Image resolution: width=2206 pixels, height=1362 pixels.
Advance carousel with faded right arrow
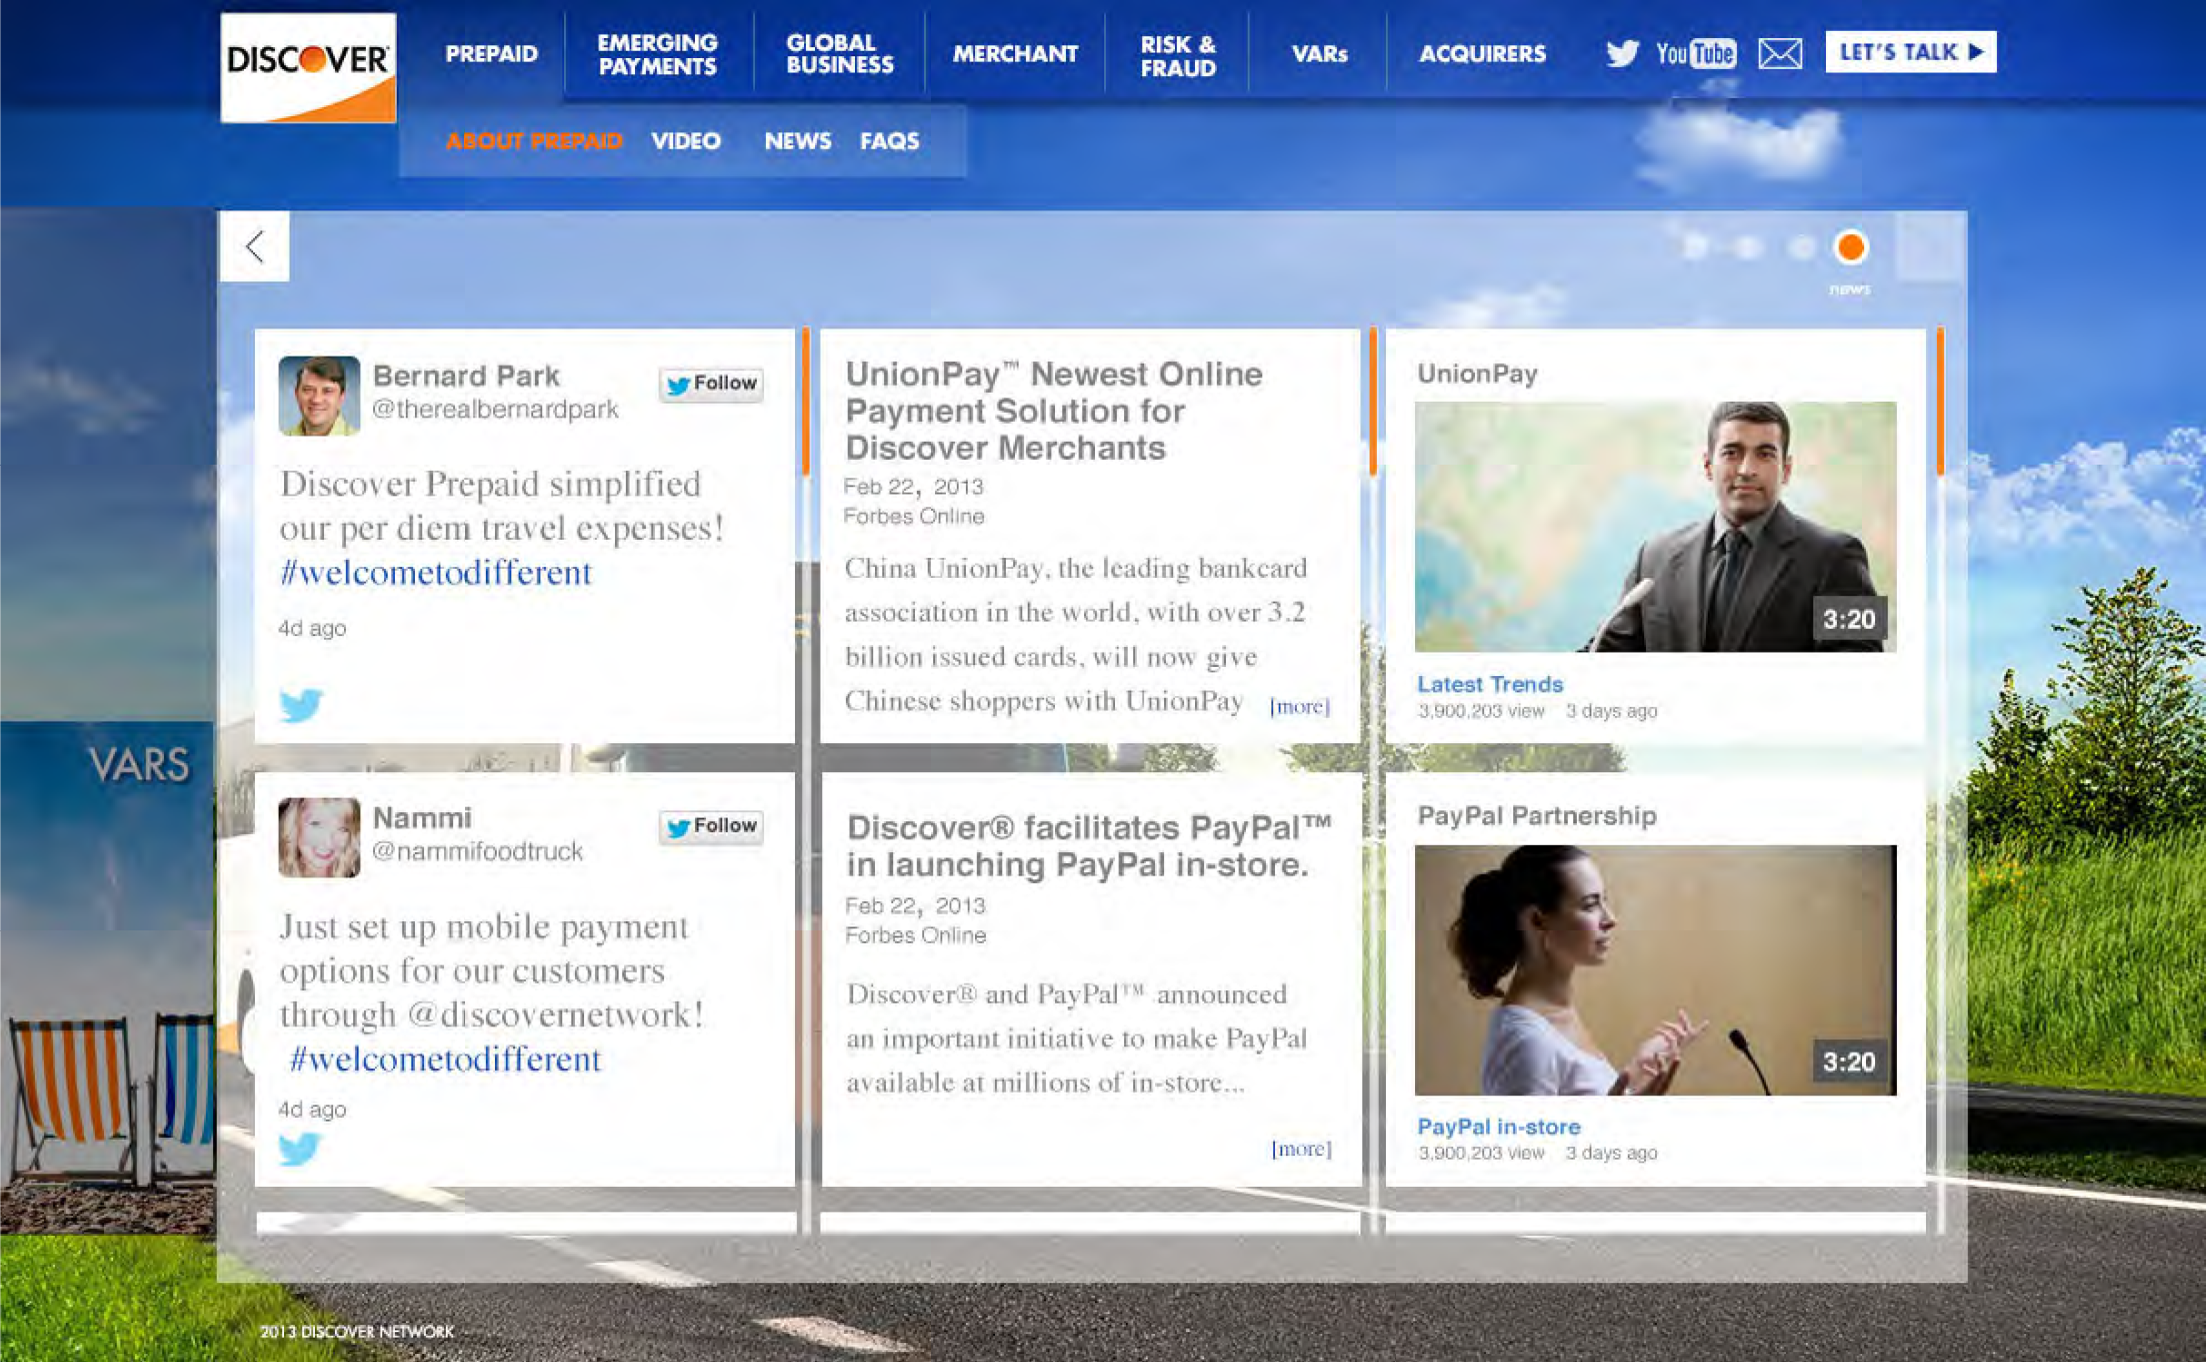(x=1930, y=247)
